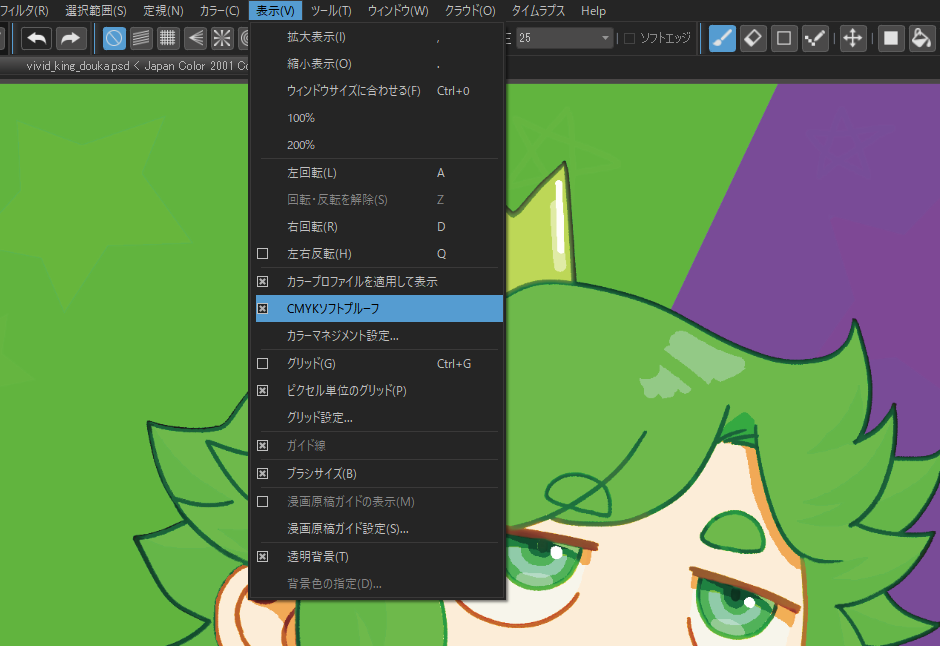Open the ツール(T) menu

point(330,10)
